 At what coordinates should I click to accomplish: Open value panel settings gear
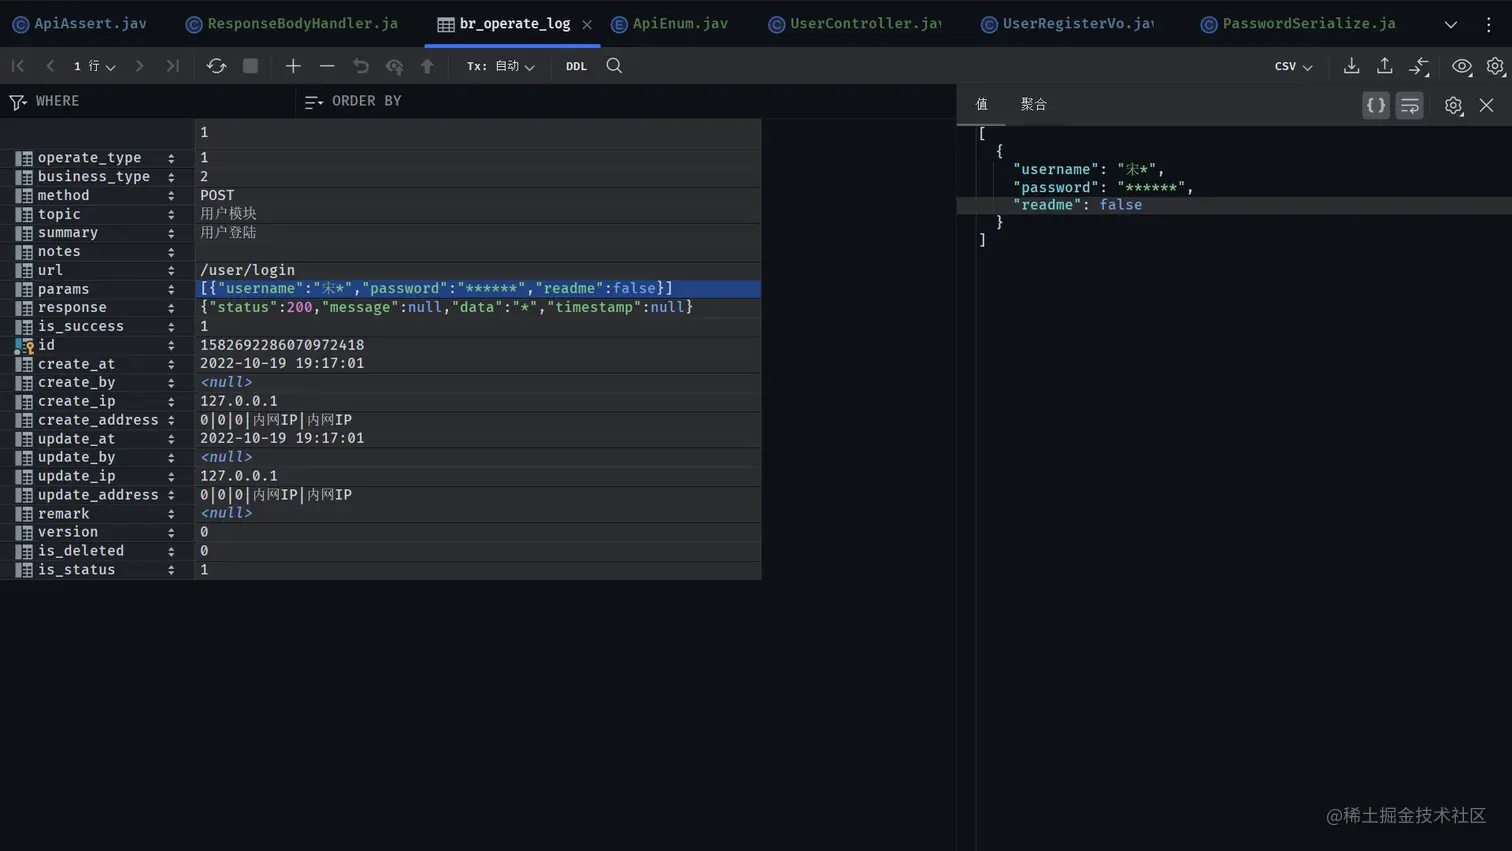pos(1453,105)
